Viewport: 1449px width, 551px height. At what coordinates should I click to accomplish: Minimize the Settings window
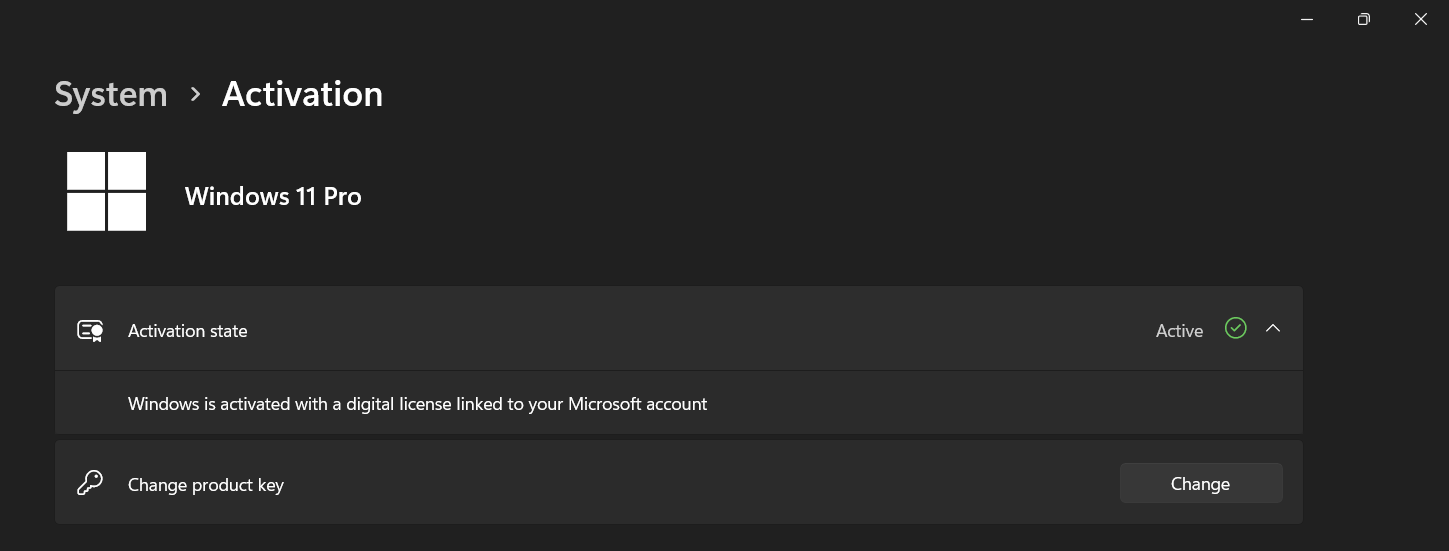1307,19
